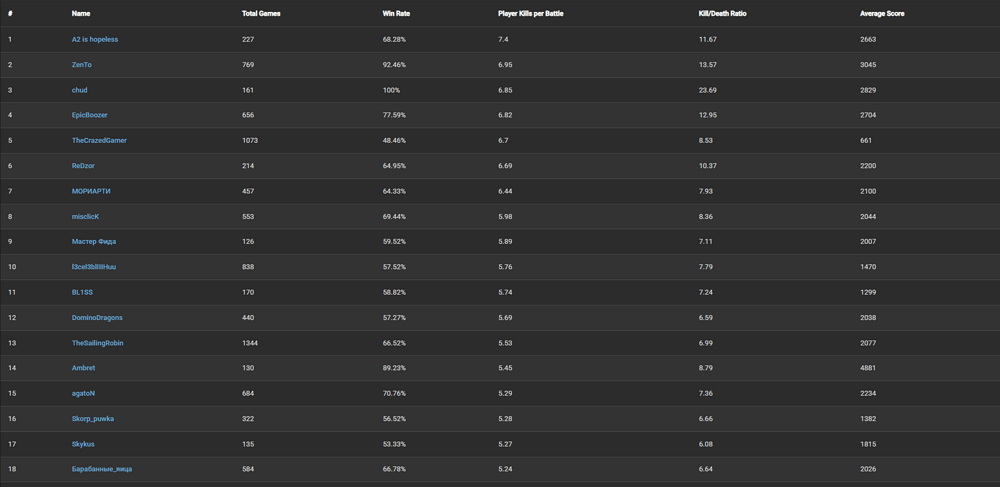The width and height of the screenshot is (1000, 487).
Task: Click the ReDzor player link
Action: click(83, 166)
